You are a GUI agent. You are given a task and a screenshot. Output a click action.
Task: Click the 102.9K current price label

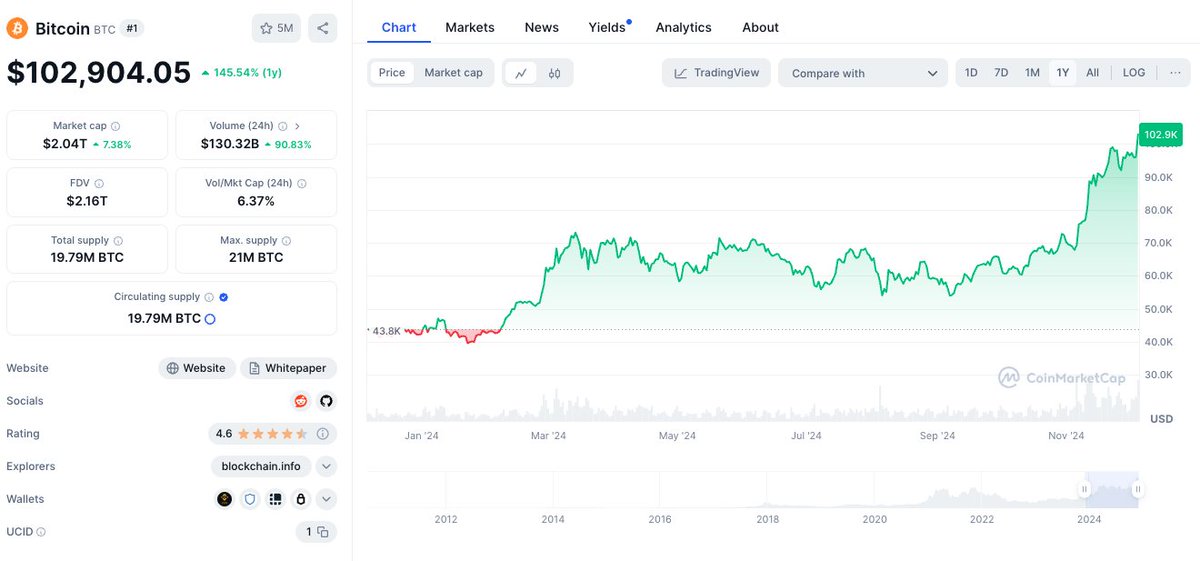click(x=1160, y=135)
